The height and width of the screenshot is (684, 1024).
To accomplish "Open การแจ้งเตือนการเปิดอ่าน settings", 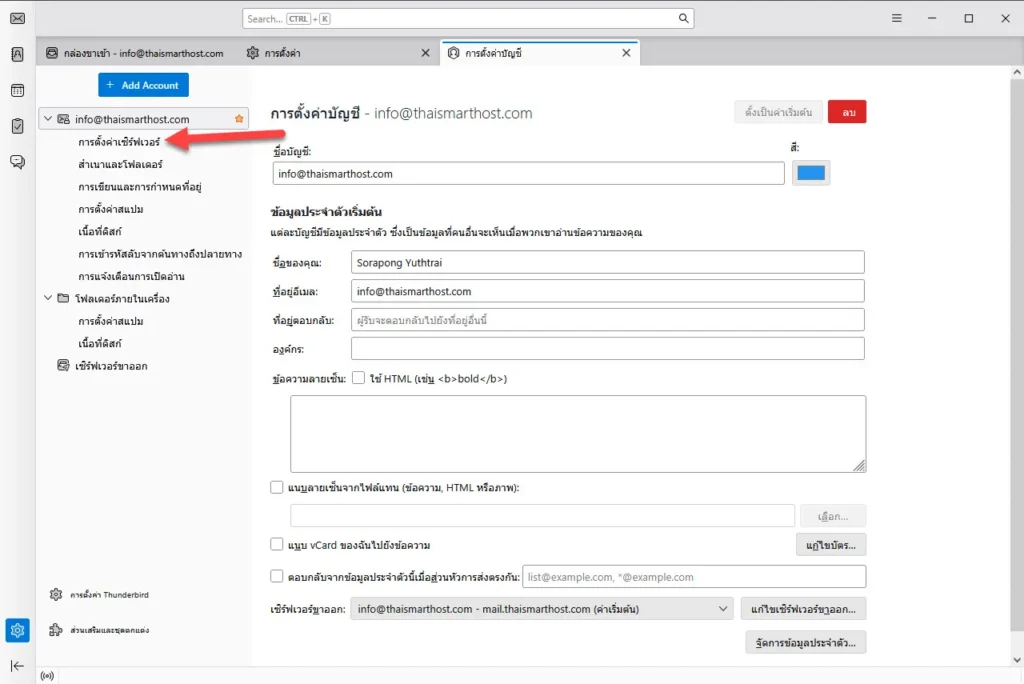I will pyautogui.click(x=131, y=276).
